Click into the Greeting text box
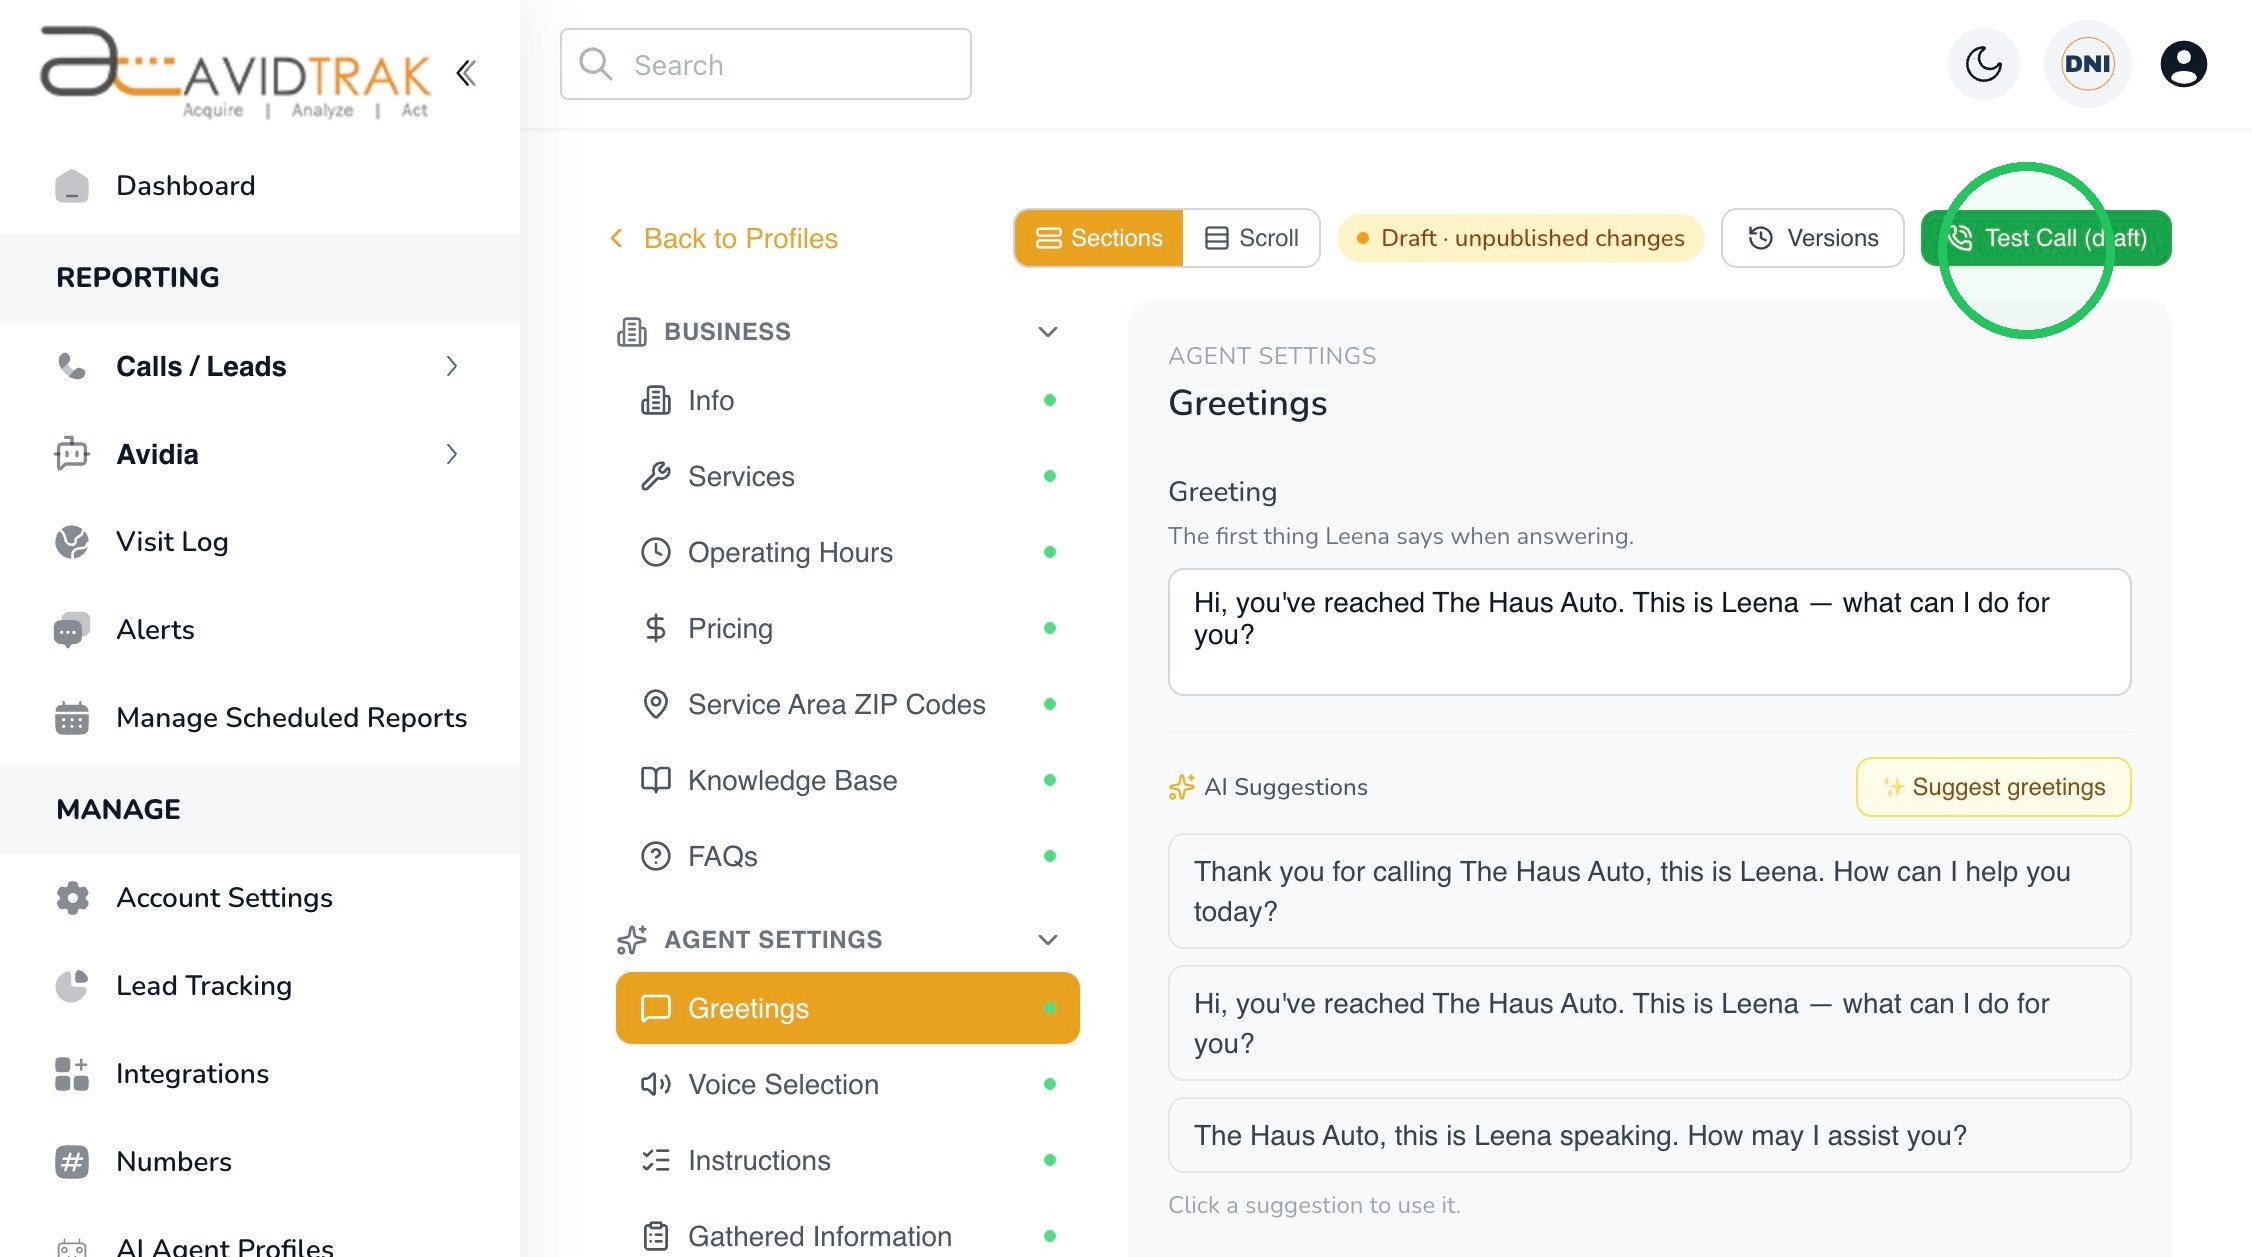The image size is (2252, 1257). 1649,632
